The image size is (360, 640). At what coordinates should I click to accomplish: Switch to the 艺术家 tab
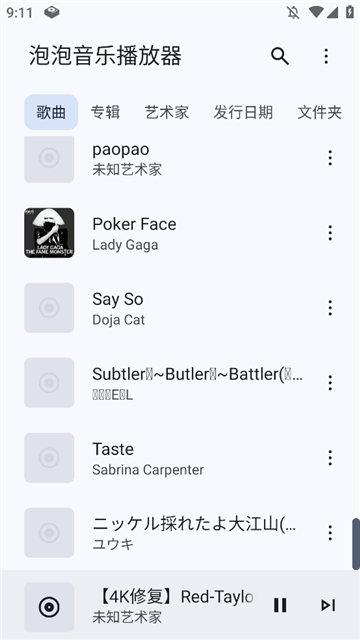pyautogui.click(x=167, y=112)
